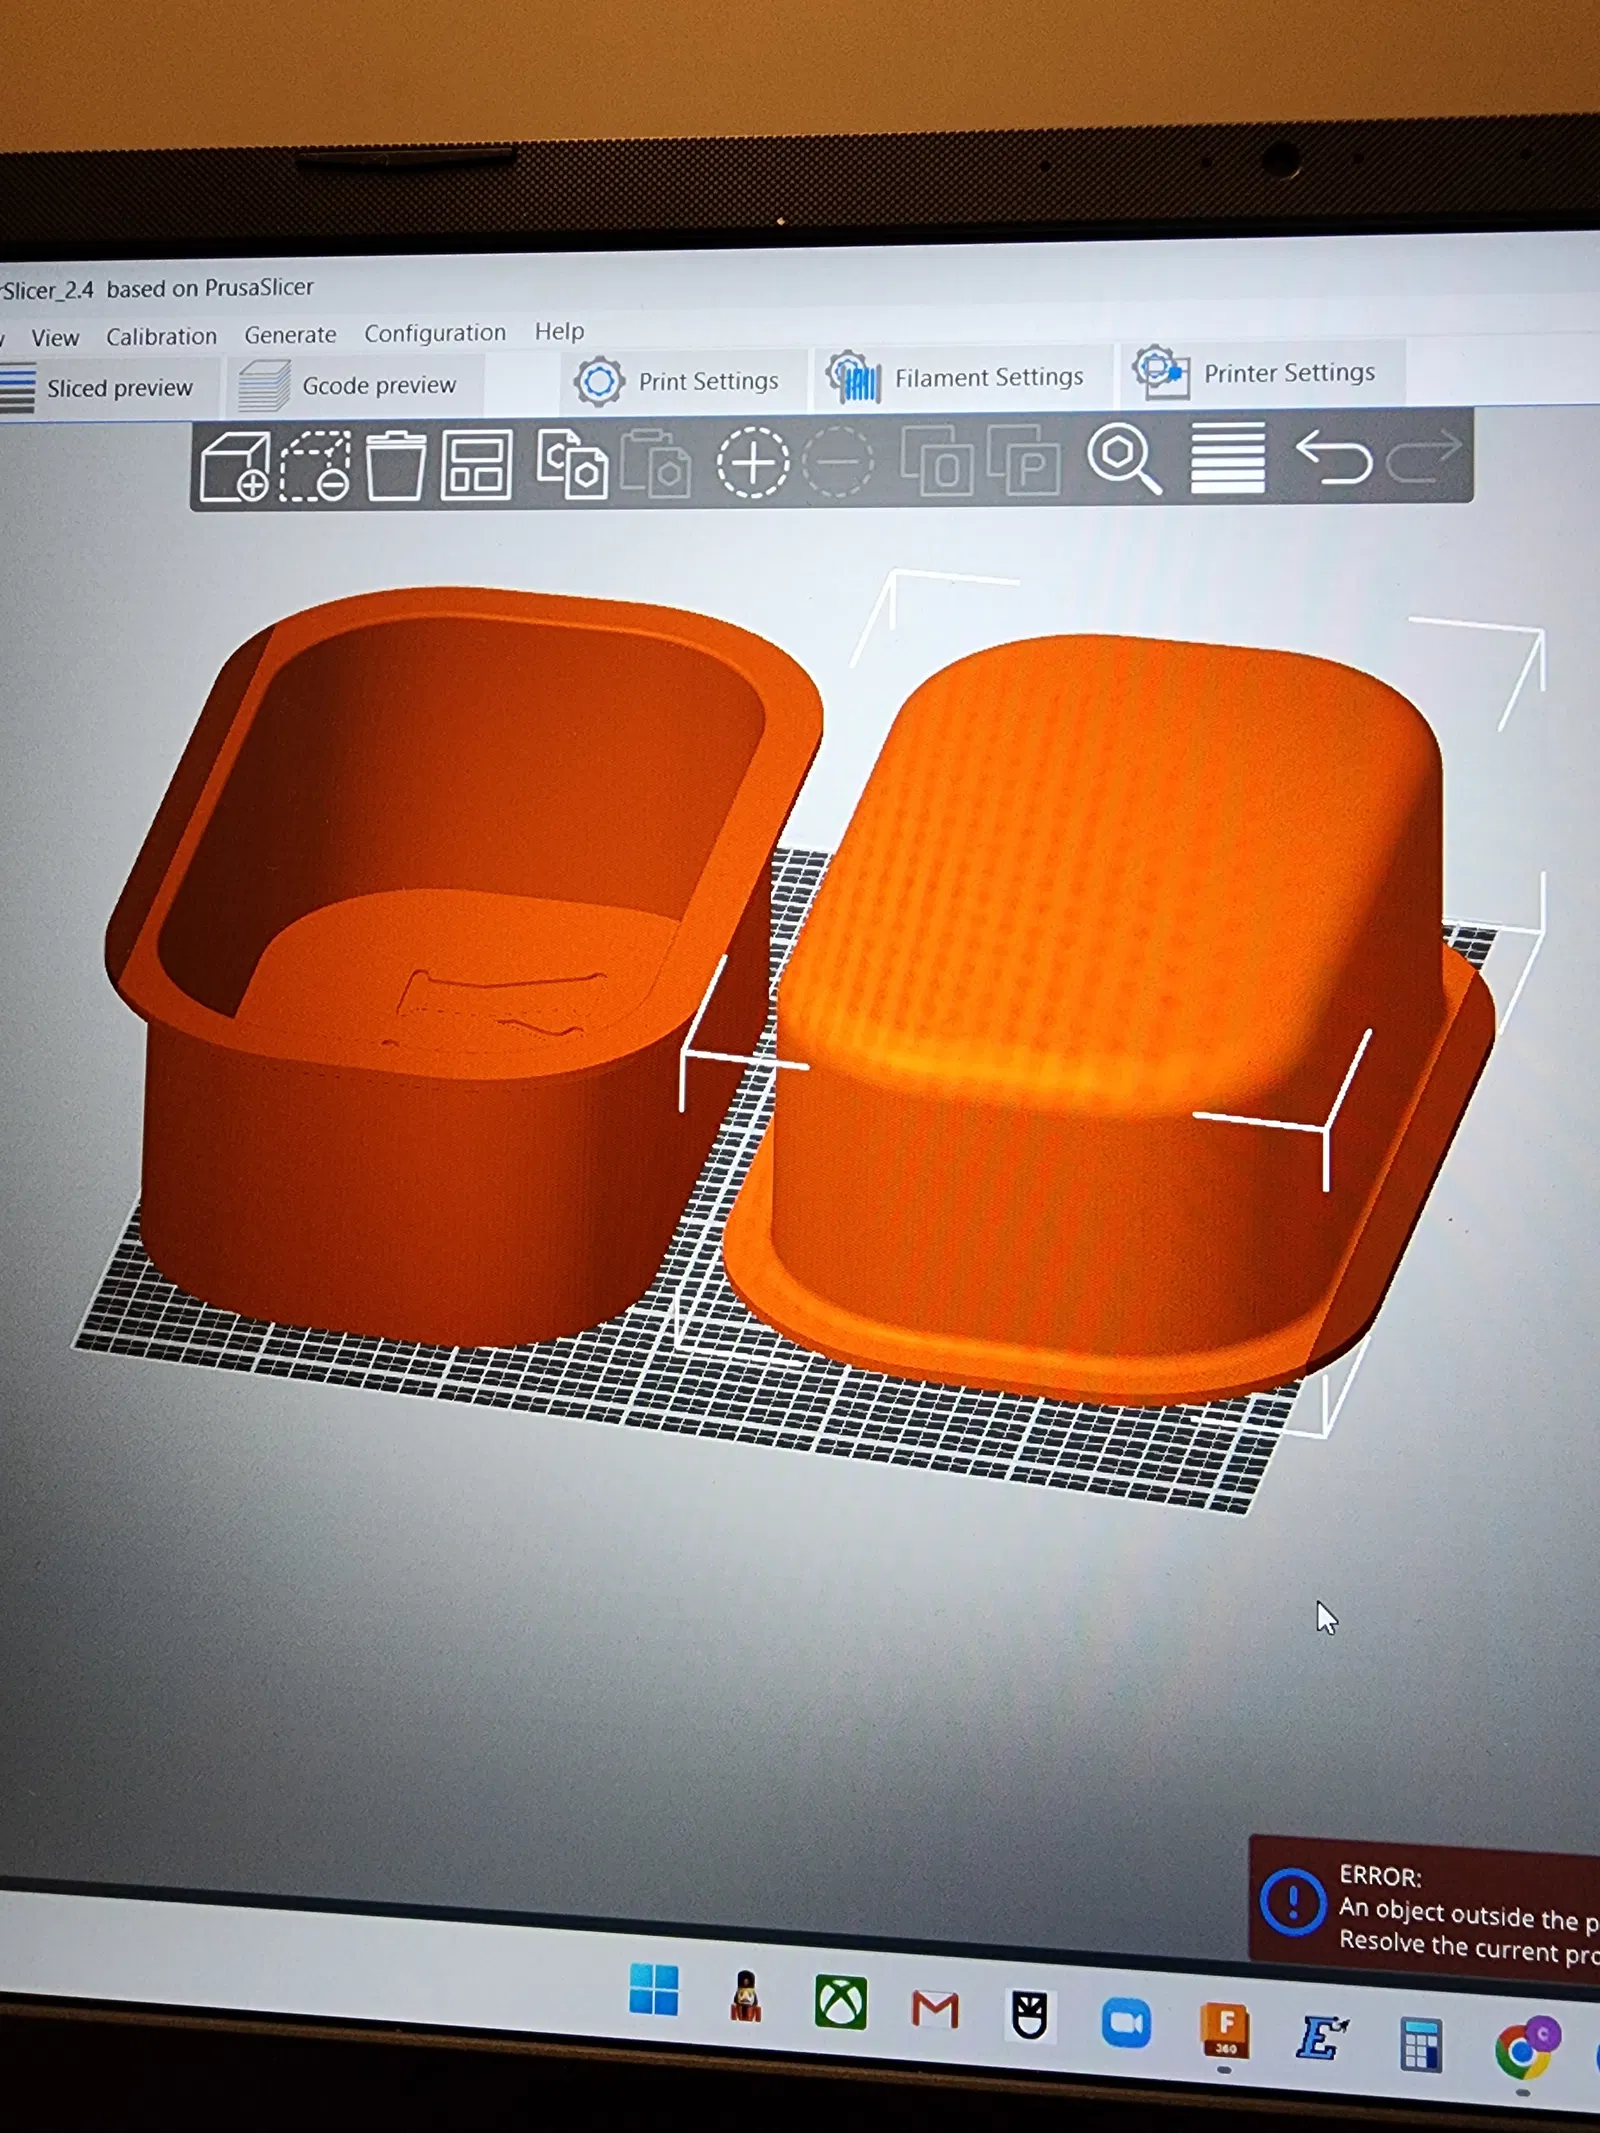Click the Copy icon in toolbar

click(x=572, y=463)
